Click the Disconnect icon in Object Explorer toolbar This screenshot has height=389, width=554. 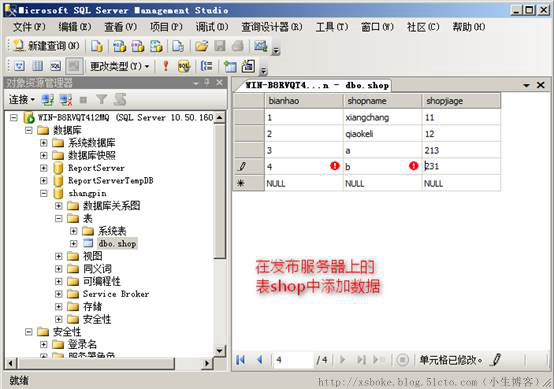pyautogui.click(x=66, y=100)
